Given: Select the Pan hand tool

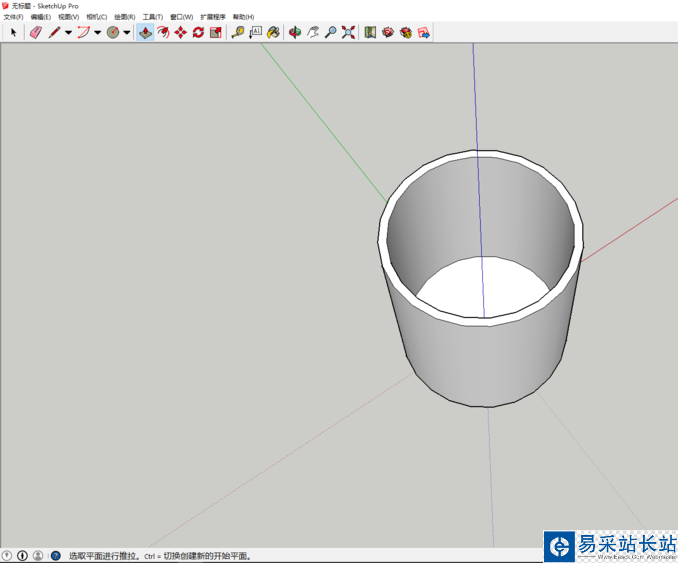Looking at the screenshot, I should coord(312,32).
